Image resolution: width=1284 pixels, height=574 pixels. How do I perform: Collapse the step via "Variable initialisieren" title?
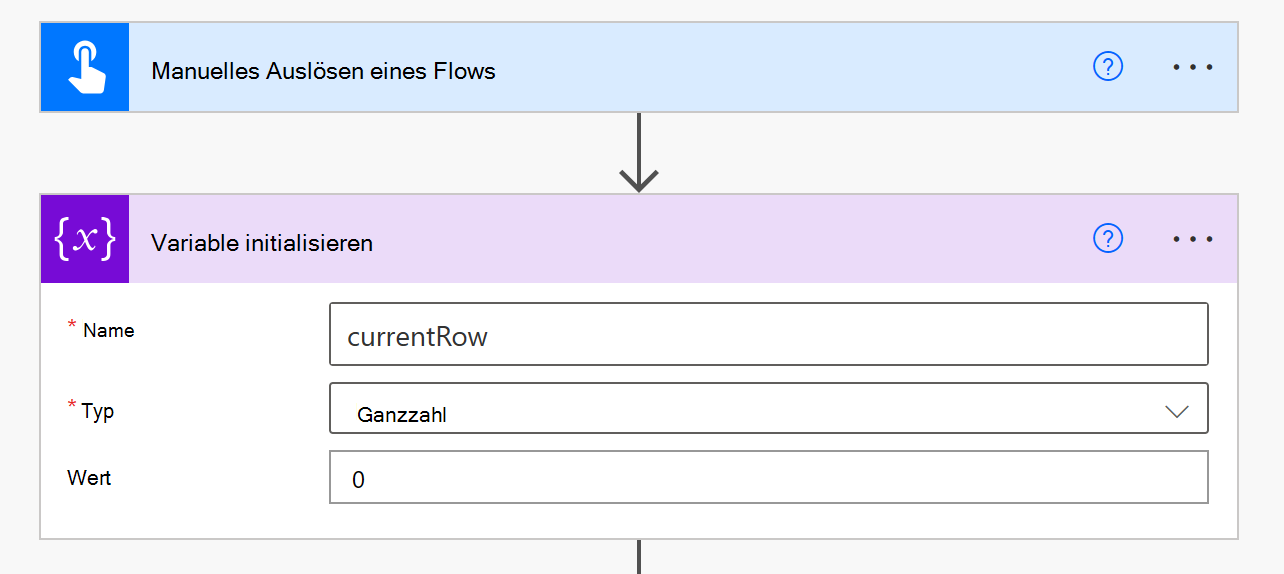(x=262, y=243)
